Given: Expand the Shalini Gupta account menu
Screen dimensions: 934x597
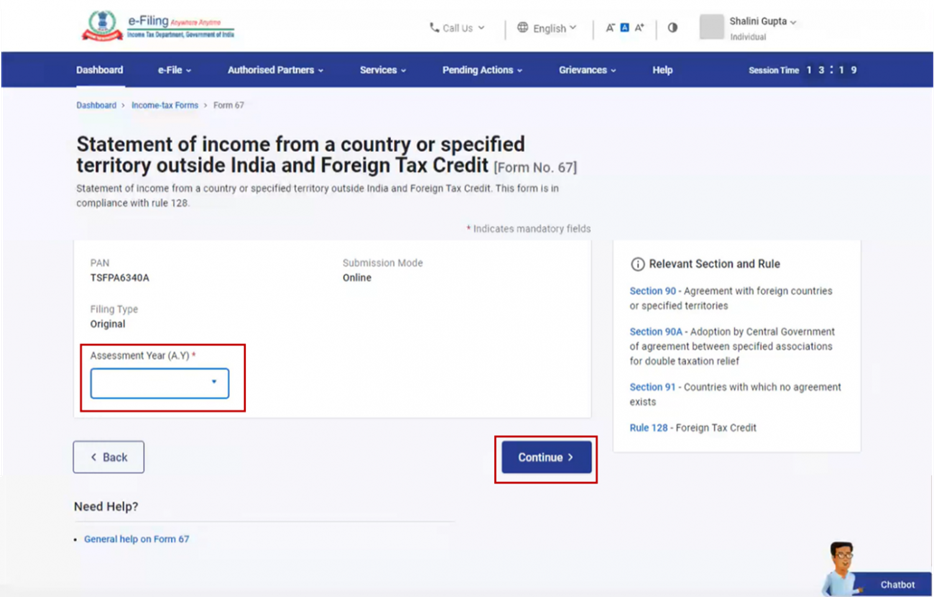Looking at the screenshot, I should tap(764, 21).
